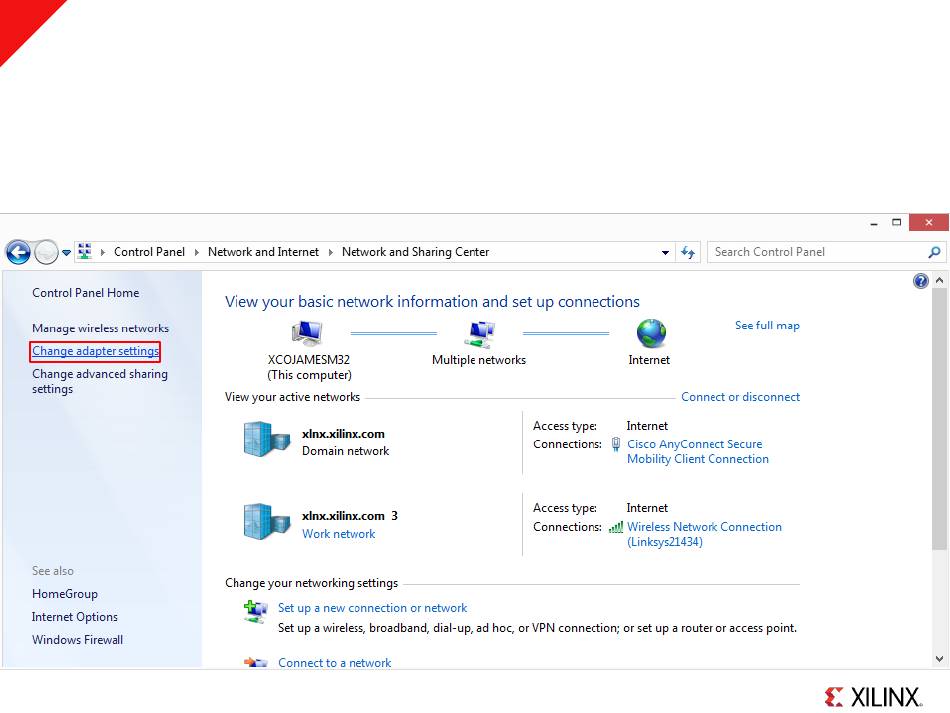Viewport: 950px width, 713px height.
Task: Click the Control Panel icon in address bar
Action: click(85, 251)
